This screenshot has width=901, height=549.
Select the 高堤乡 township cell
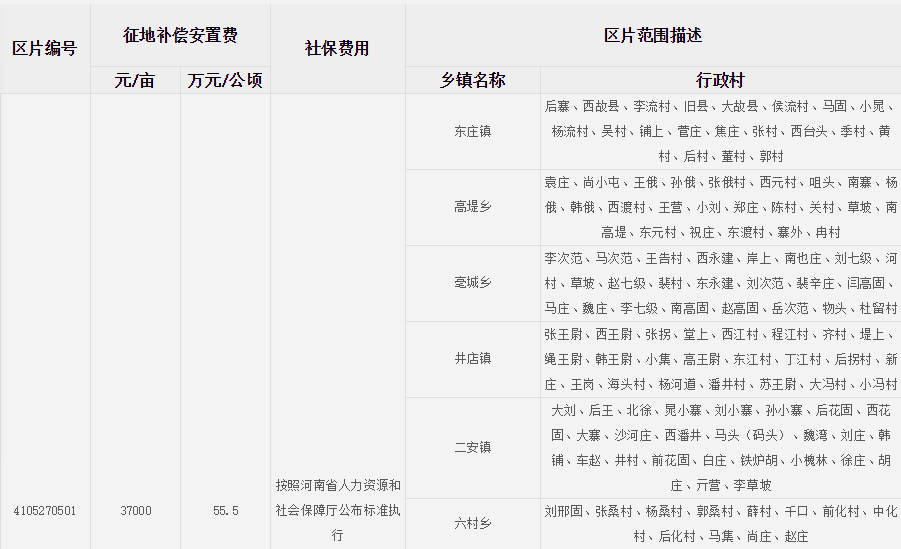[x=473, y=207]
